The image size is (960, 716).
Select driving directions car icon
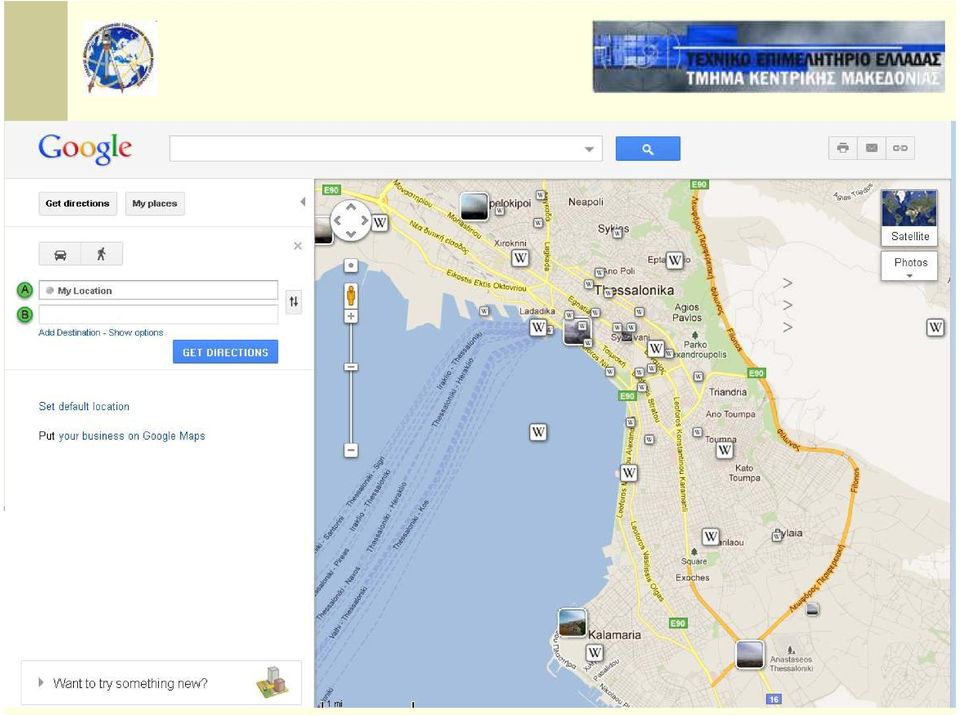tap(60, 254)
